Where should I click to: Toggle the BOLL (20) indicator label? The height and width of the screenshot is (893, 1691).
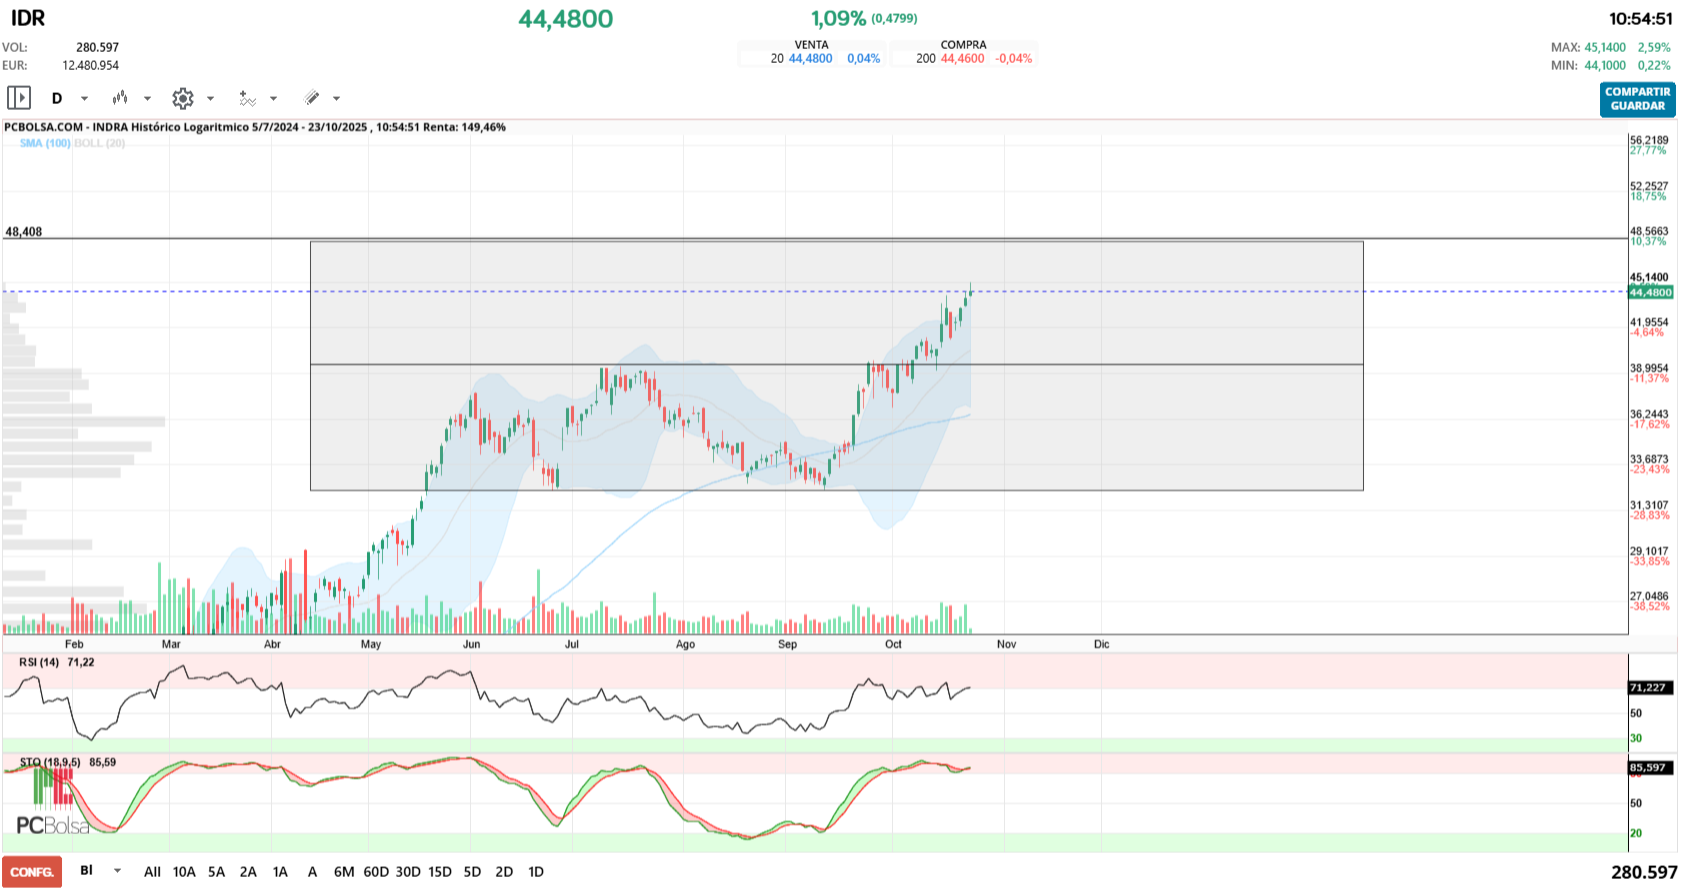(100, 143)
